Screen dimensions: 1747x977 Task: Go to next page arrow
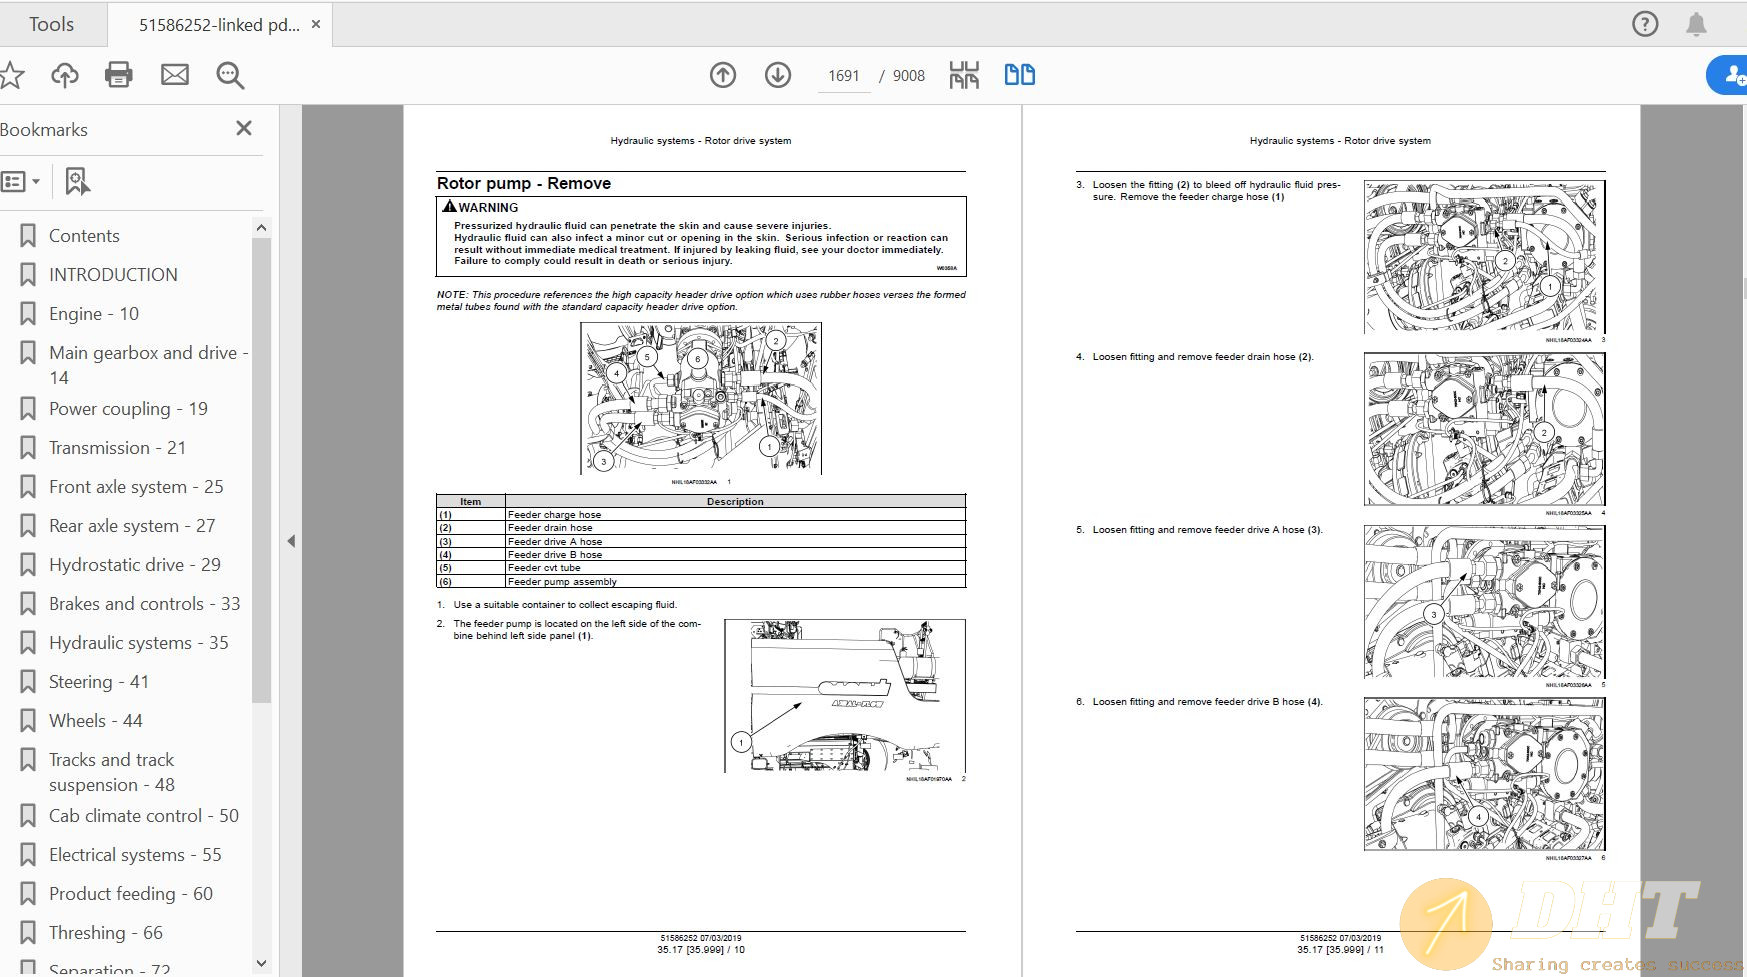click(x=778, y=75)
